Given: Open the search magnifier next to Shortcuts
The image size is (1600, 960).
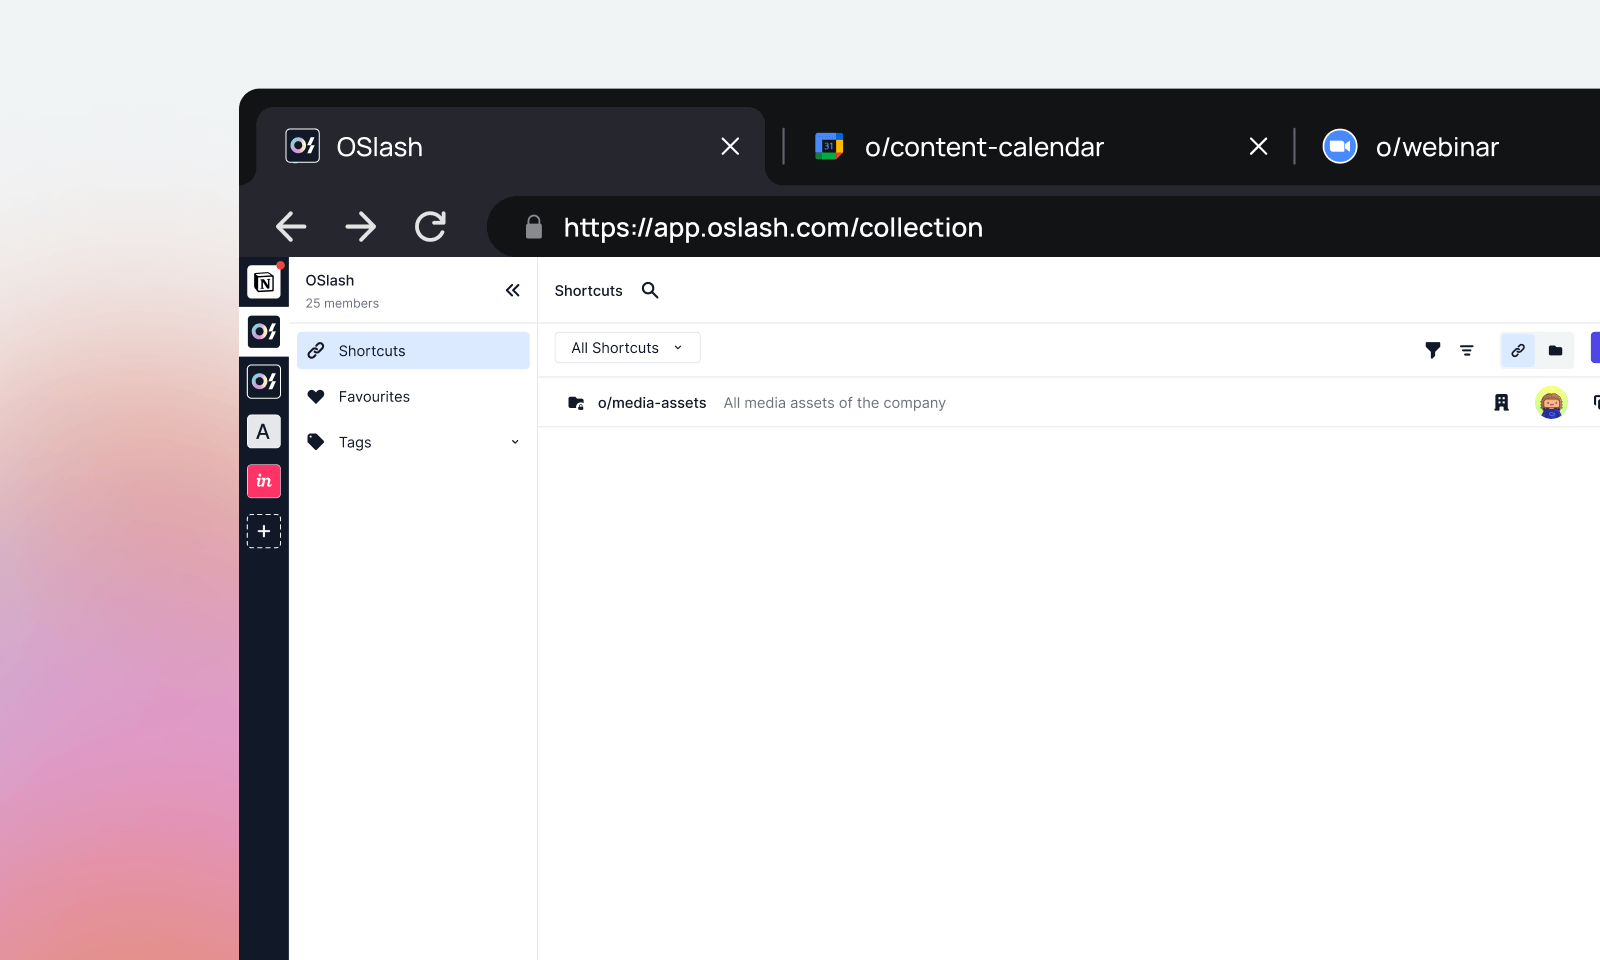Looking at the screenshot, I should point(650,290).
